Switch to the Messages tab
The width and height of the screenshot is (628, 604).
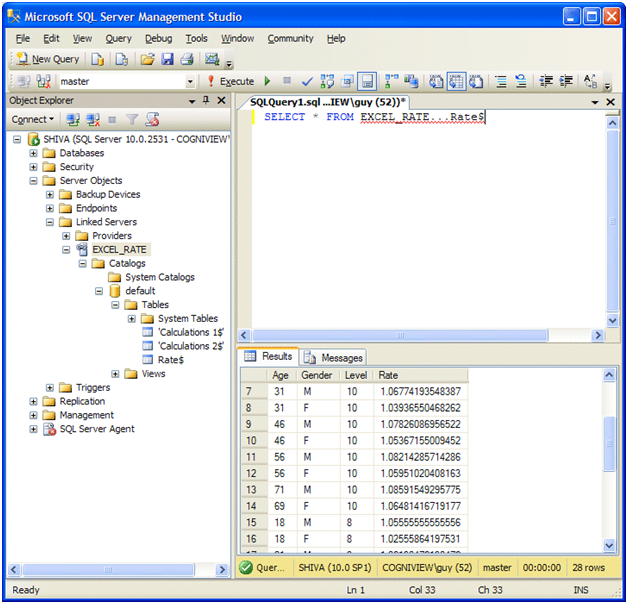[333, 357]
